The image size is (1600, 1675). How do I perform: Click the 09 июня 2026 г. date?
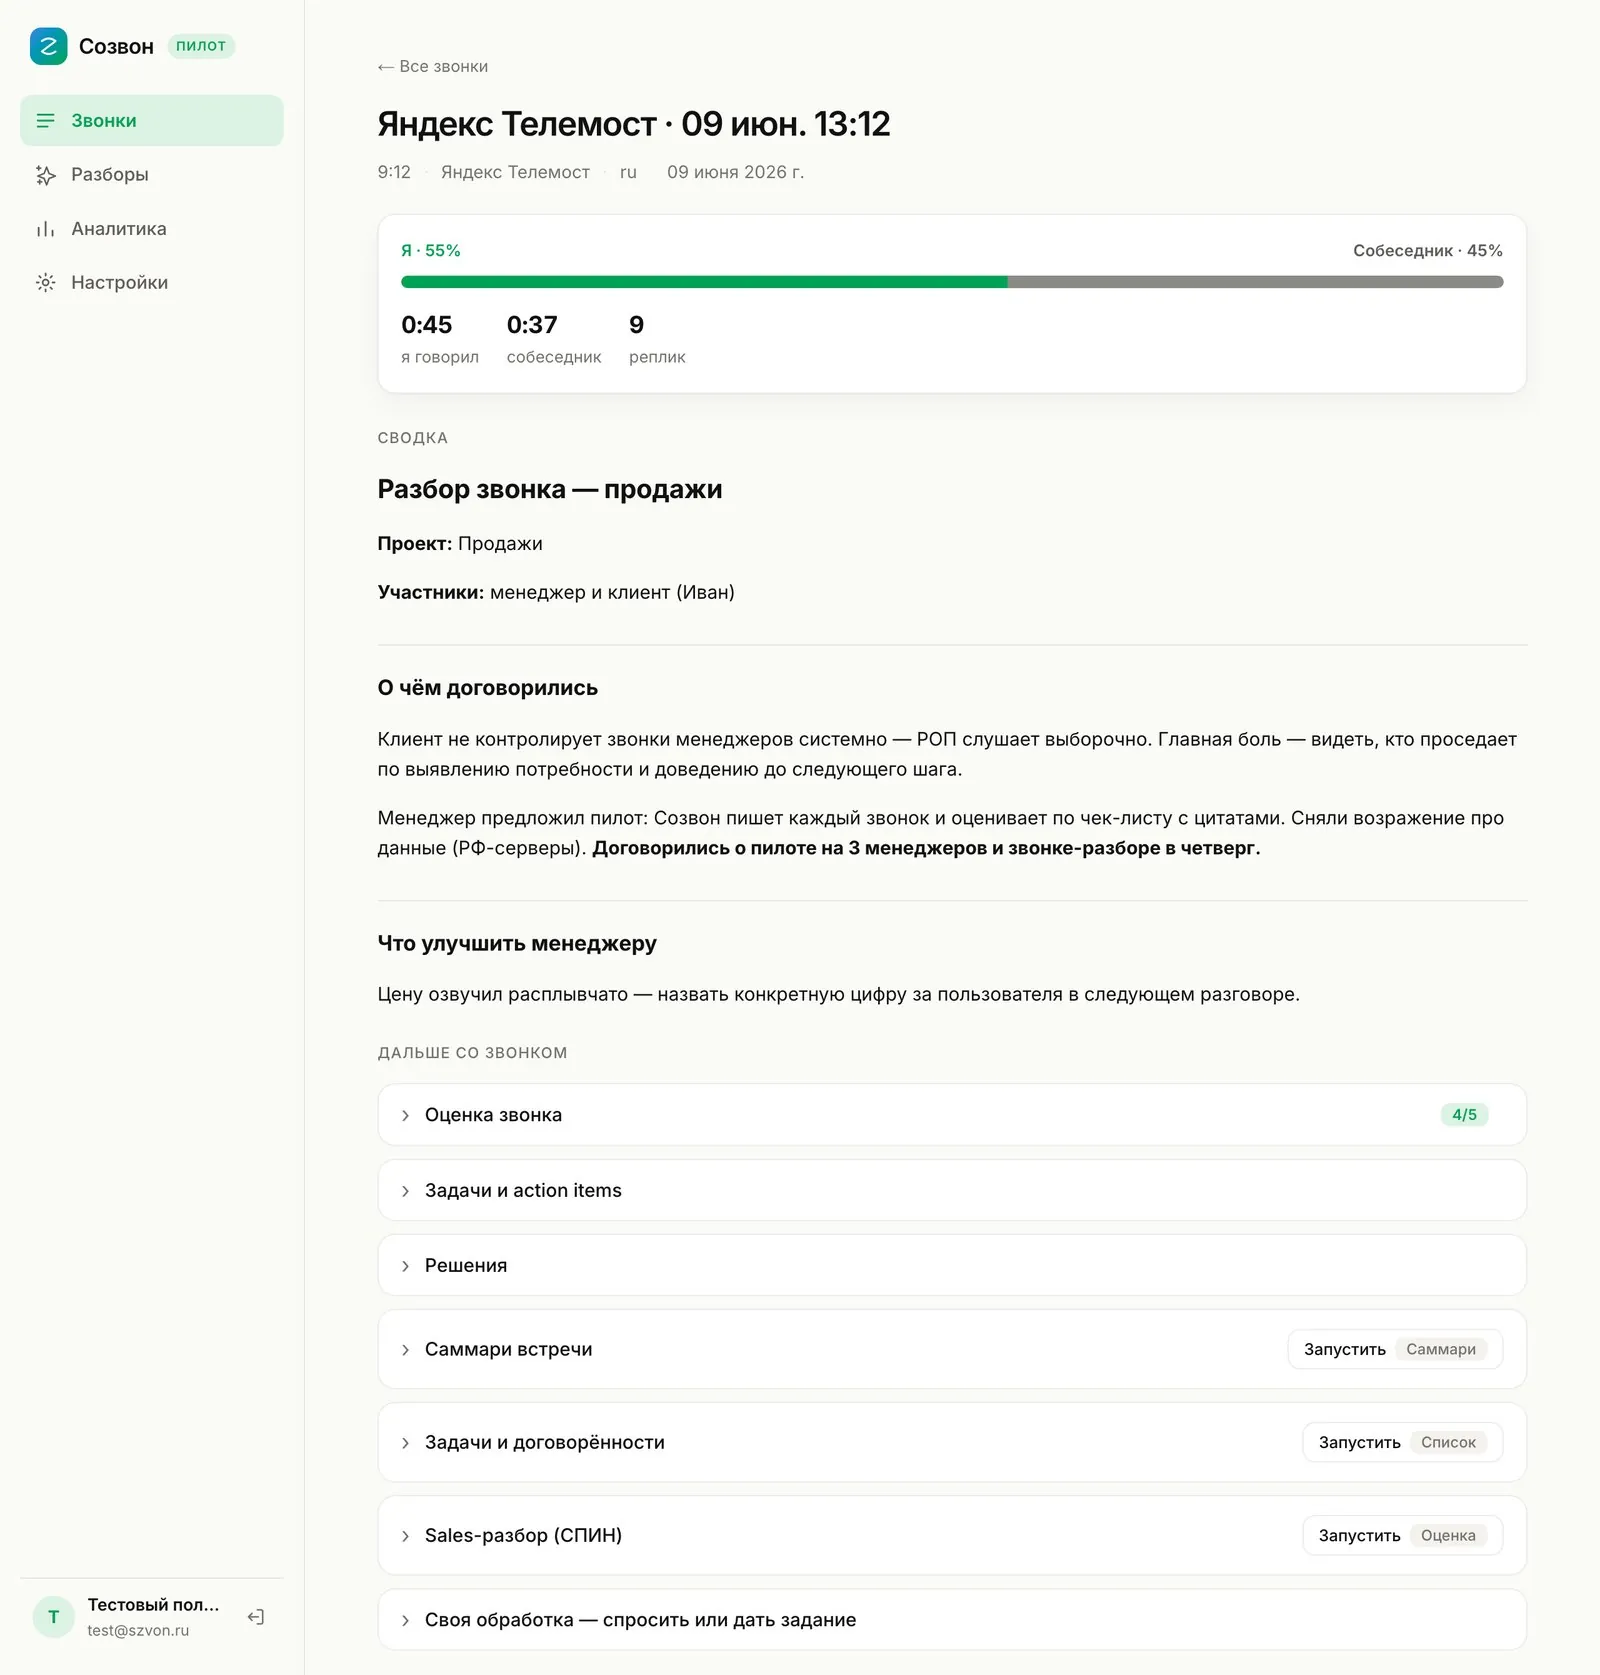coord(736,172)
